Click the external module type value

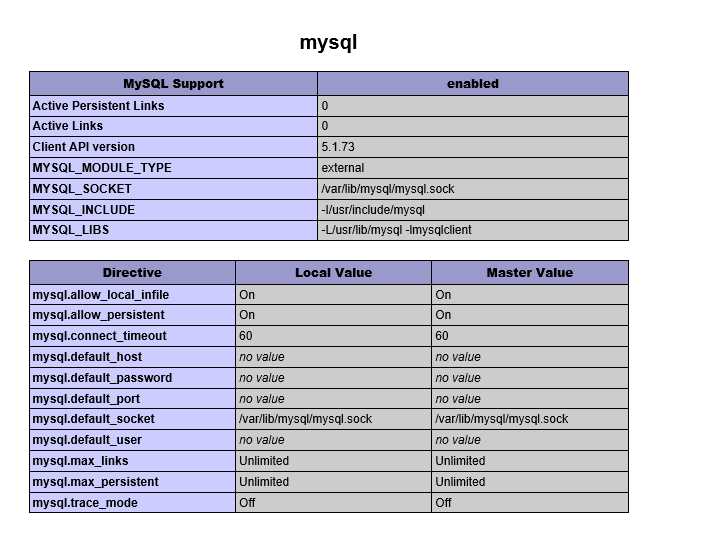(343, 168)
